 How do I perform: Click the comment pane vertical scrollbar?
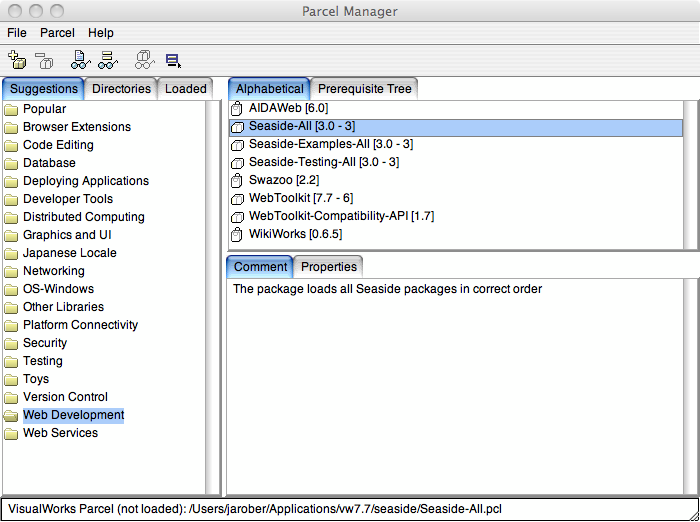click(691, 386)
